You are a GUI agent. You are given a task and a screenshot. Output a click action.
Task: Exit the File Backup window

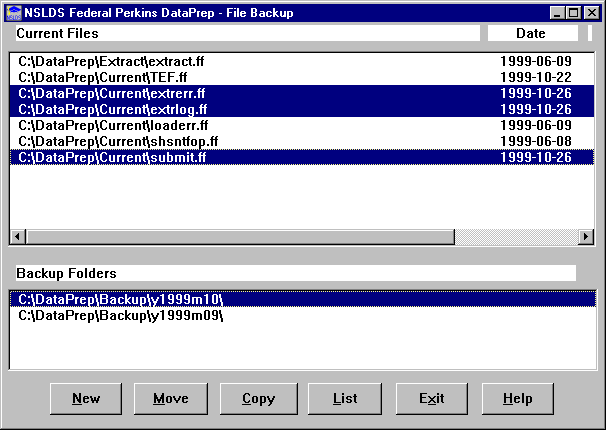(432, 399)
